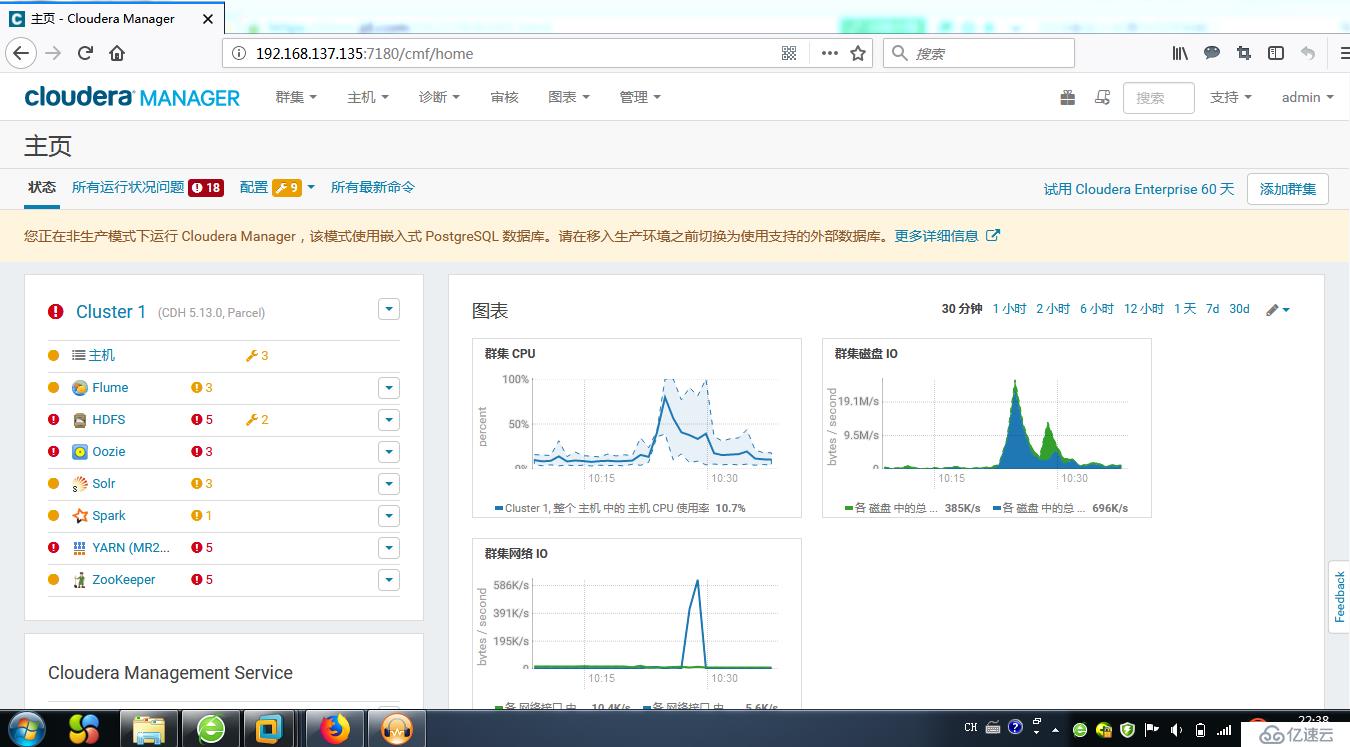This screenshot has width=1350, height=747.
Task: Open the 支持 menu
Action: pyautogui.click(x=1231, y=97)
